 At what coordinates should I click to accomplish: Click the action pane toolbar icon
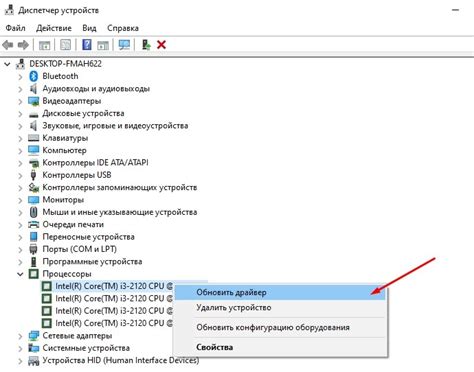coord(103,45)
